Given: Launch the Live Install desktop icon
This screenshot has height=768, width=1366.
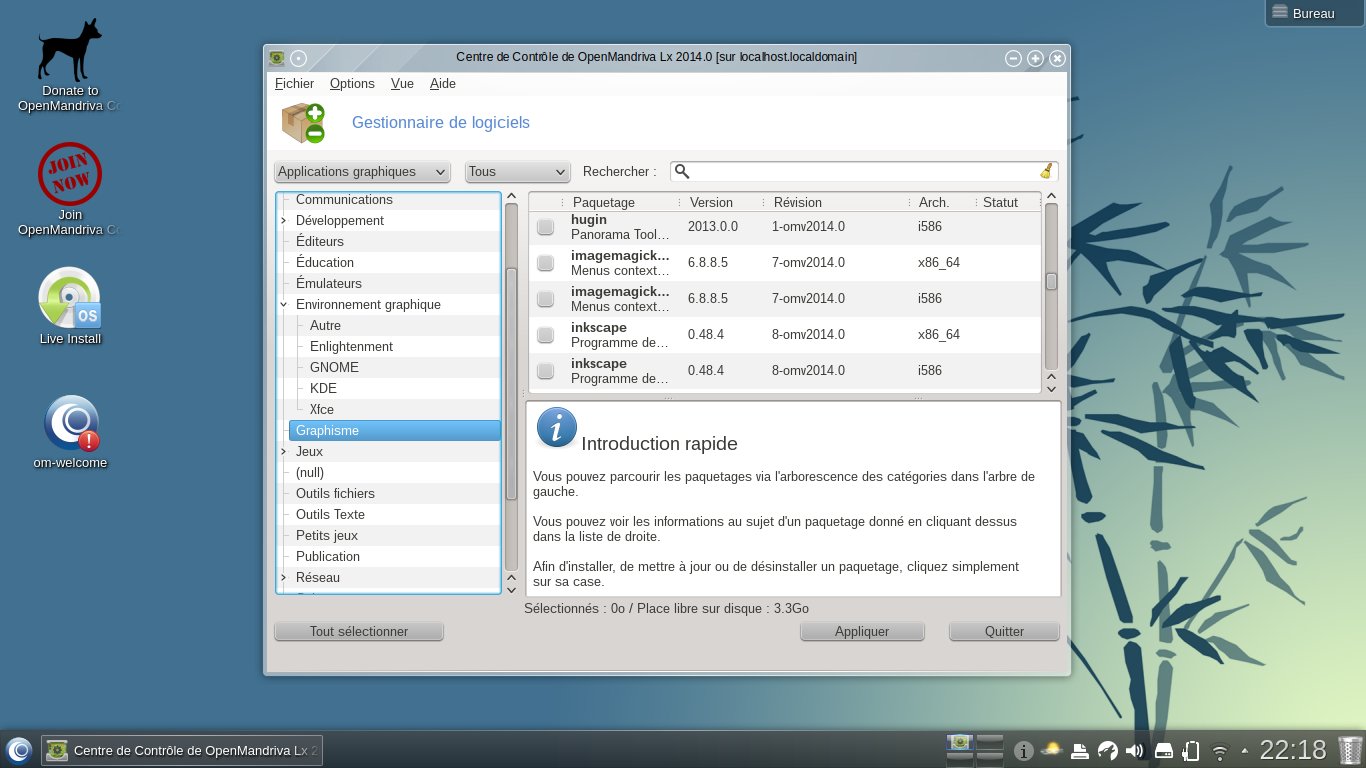Looking at the screenshot, I should coord(70,306).
